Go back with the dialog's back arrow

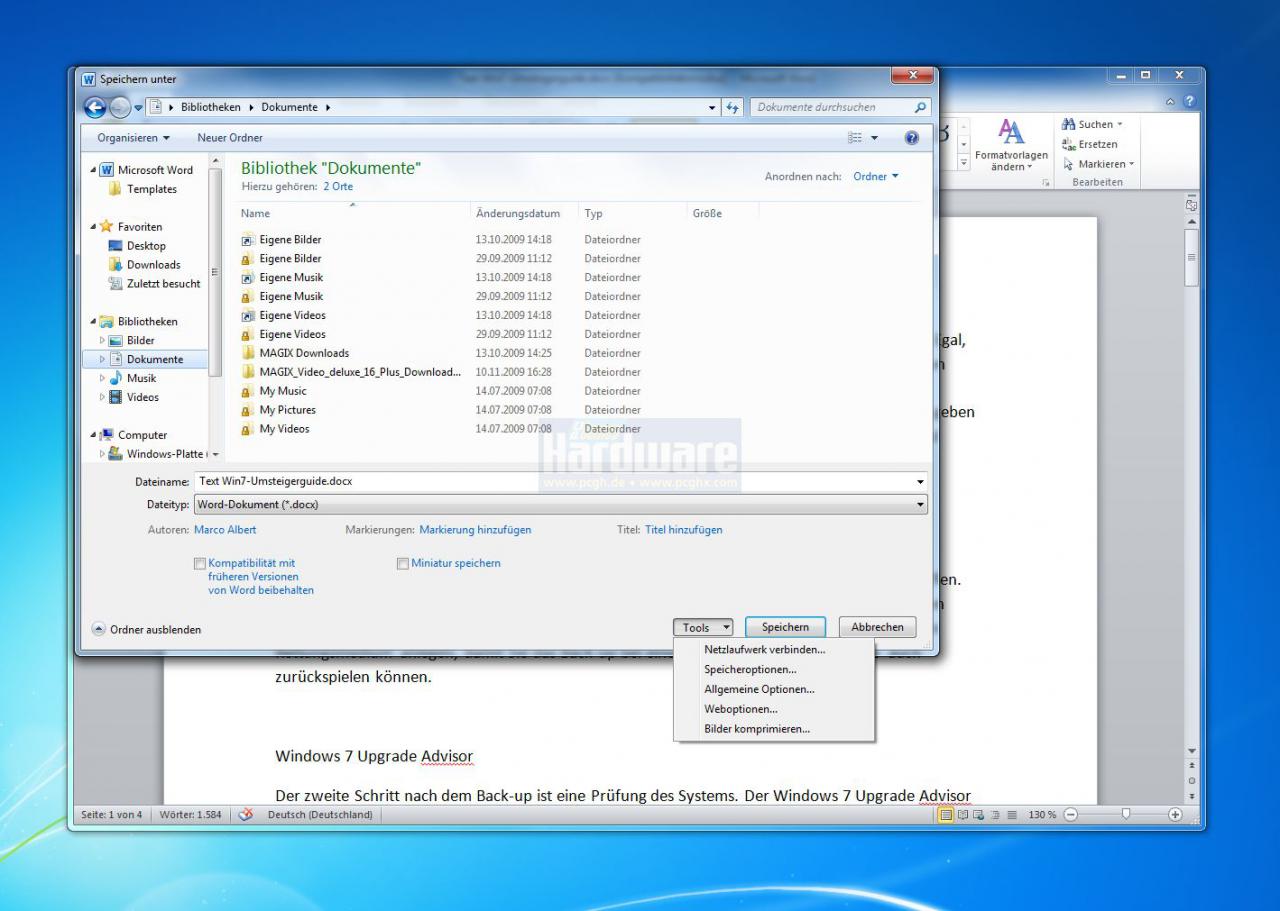point(94,107)
